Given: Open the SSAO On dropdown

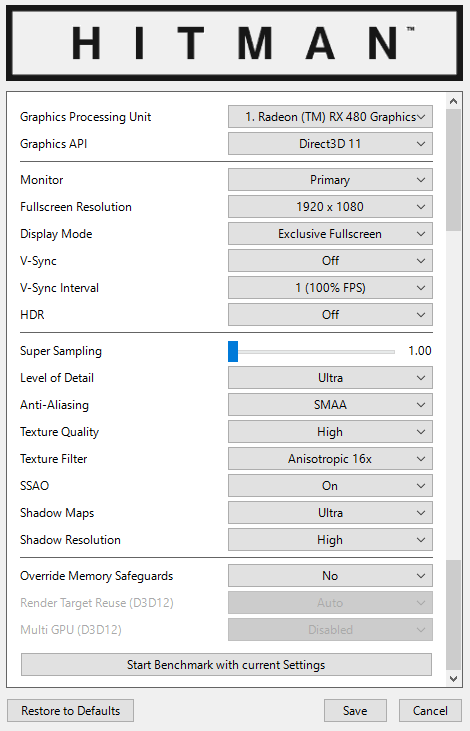Looking at the screenshot, I should click(x=330, y=486).
